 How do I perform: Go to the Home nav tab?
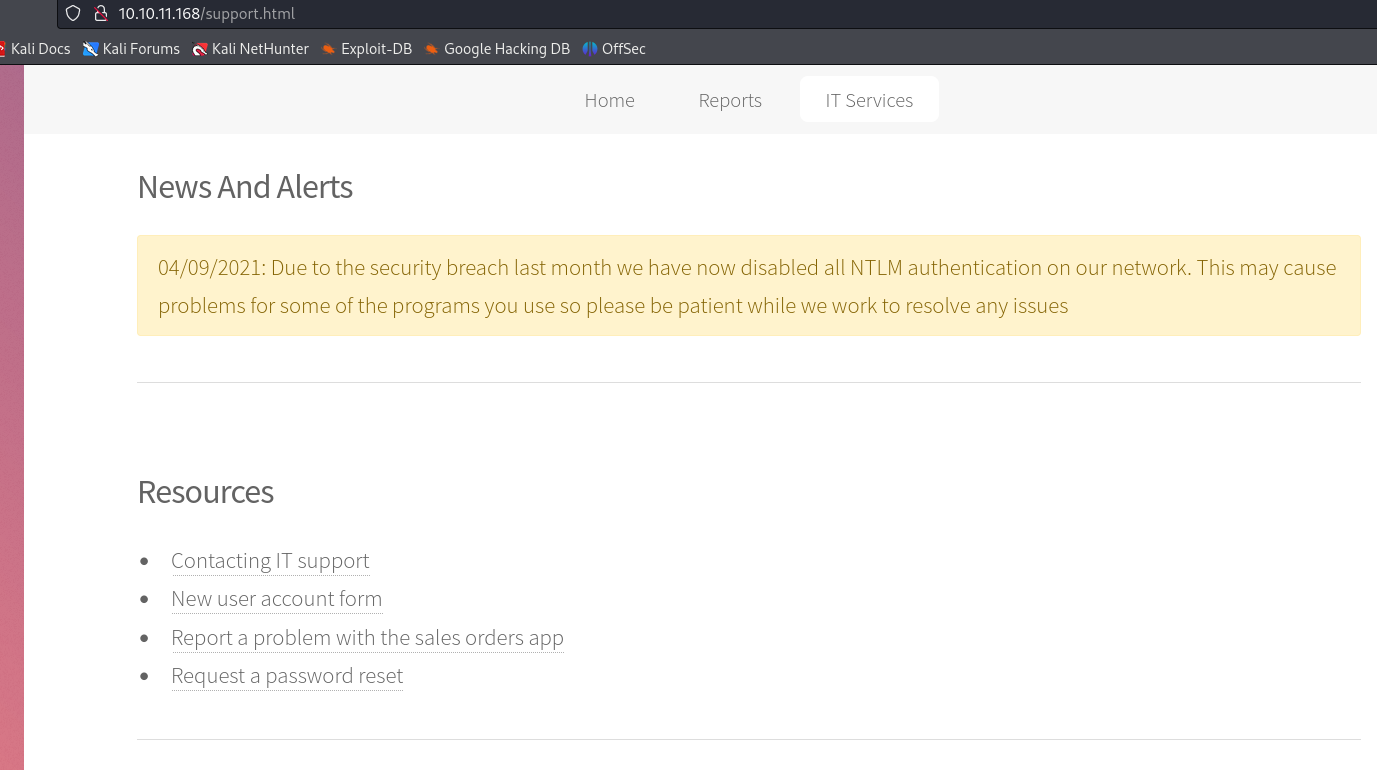click(x=610, y=100)
